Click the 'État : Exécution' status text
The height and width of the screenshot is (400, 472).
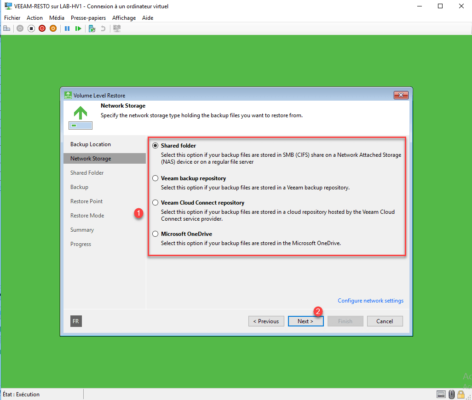(21, 394)
